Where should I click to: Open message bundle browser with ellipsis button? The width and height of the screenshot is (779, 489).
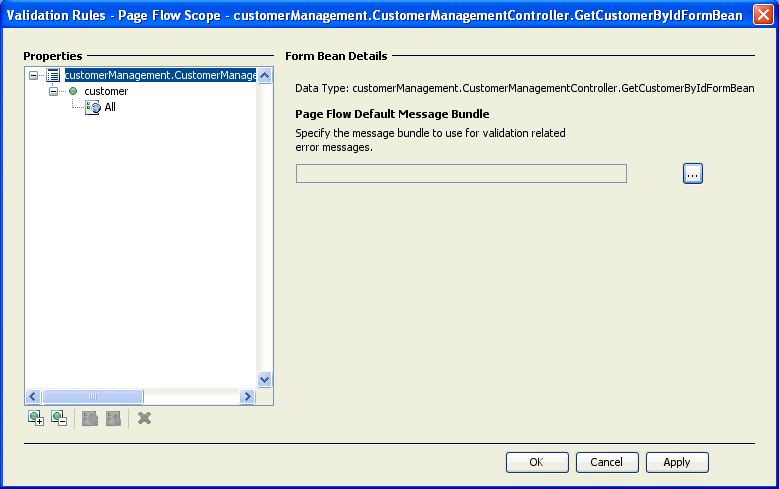693,173
